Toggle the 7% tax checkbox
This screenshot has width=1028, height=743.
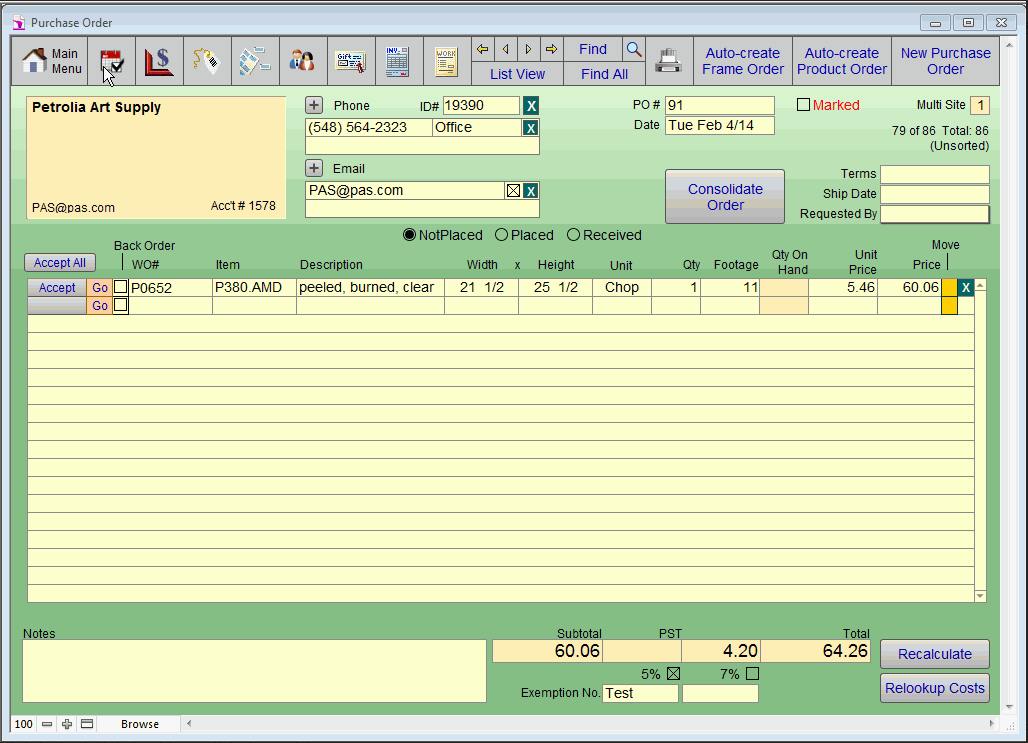click(x=752, y=673)
